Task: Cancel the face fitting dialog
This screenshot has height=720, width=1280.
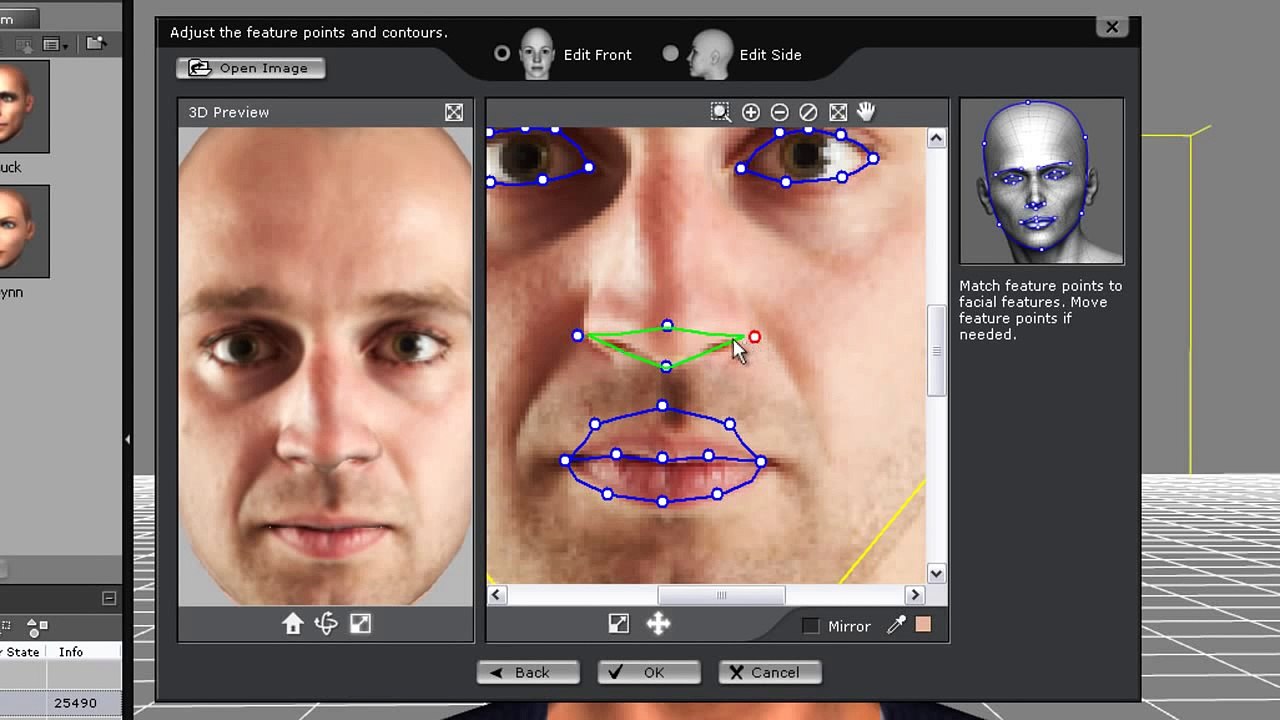Action: pyautogui.click(x=770, y=672)
